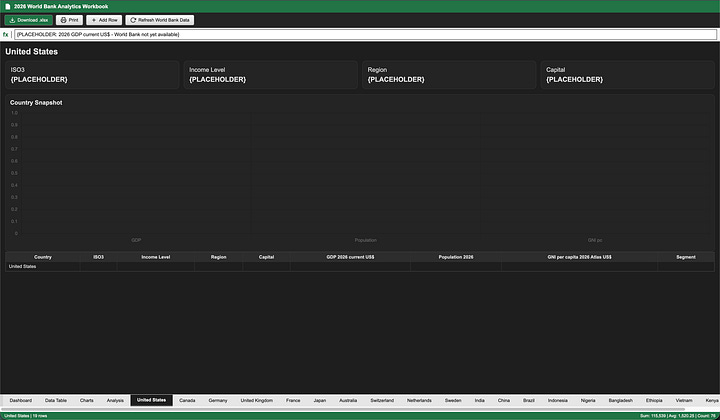Open the United Kingdom sheet tab

pyautogui.click(x=257, y=400)
